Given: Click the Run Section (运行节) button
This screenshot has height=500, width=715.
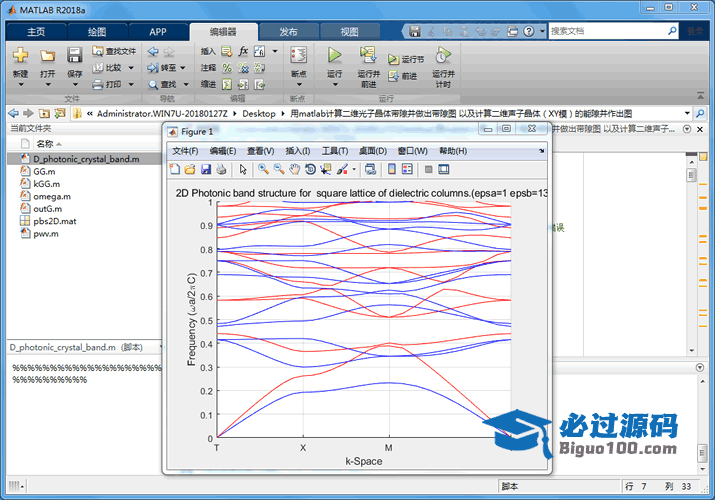Looking at the screenshot, I should (x=406, y=59).
